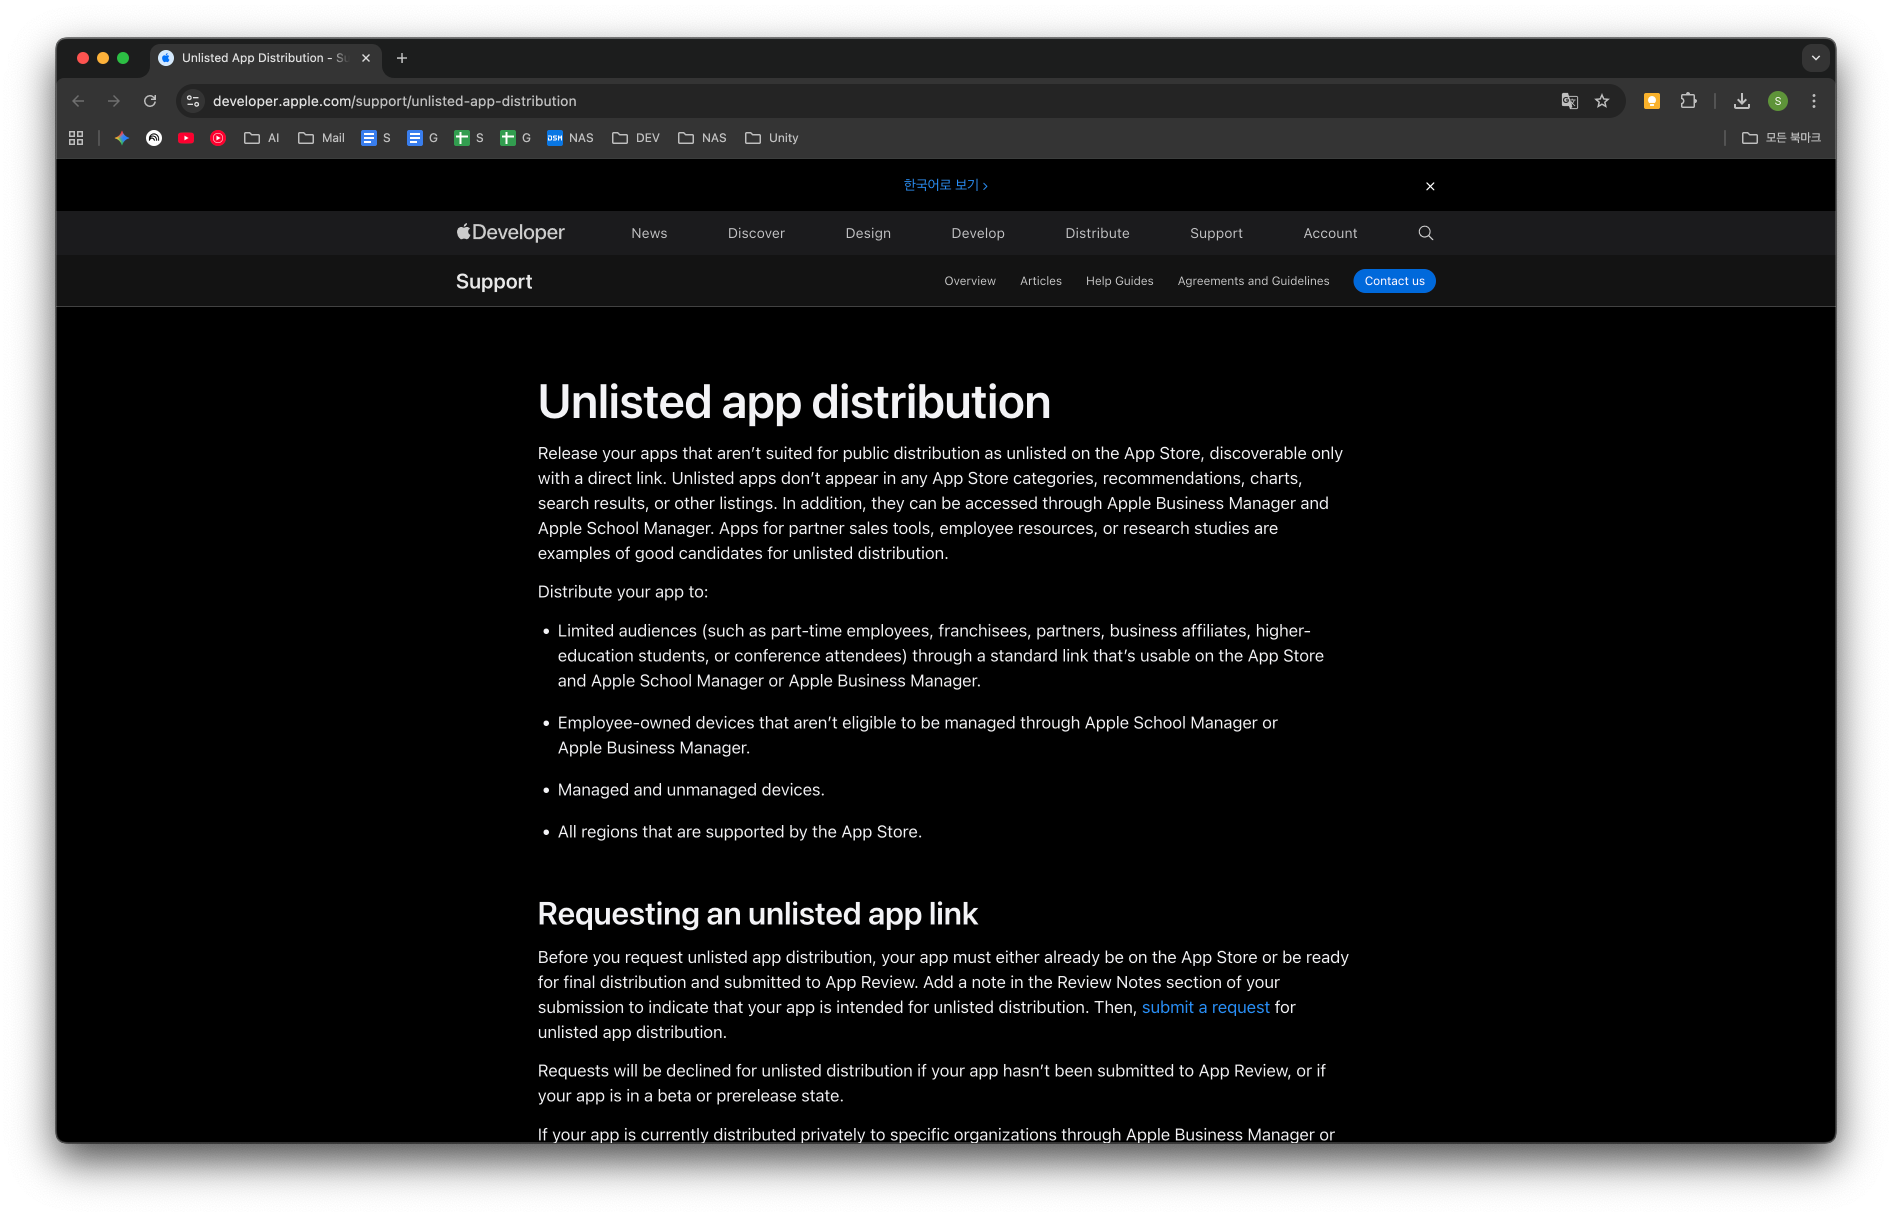This screenshot has width=1892, height=1217.
Task: Select the Unlisted App Distribution tab
Action: [265, 58]
